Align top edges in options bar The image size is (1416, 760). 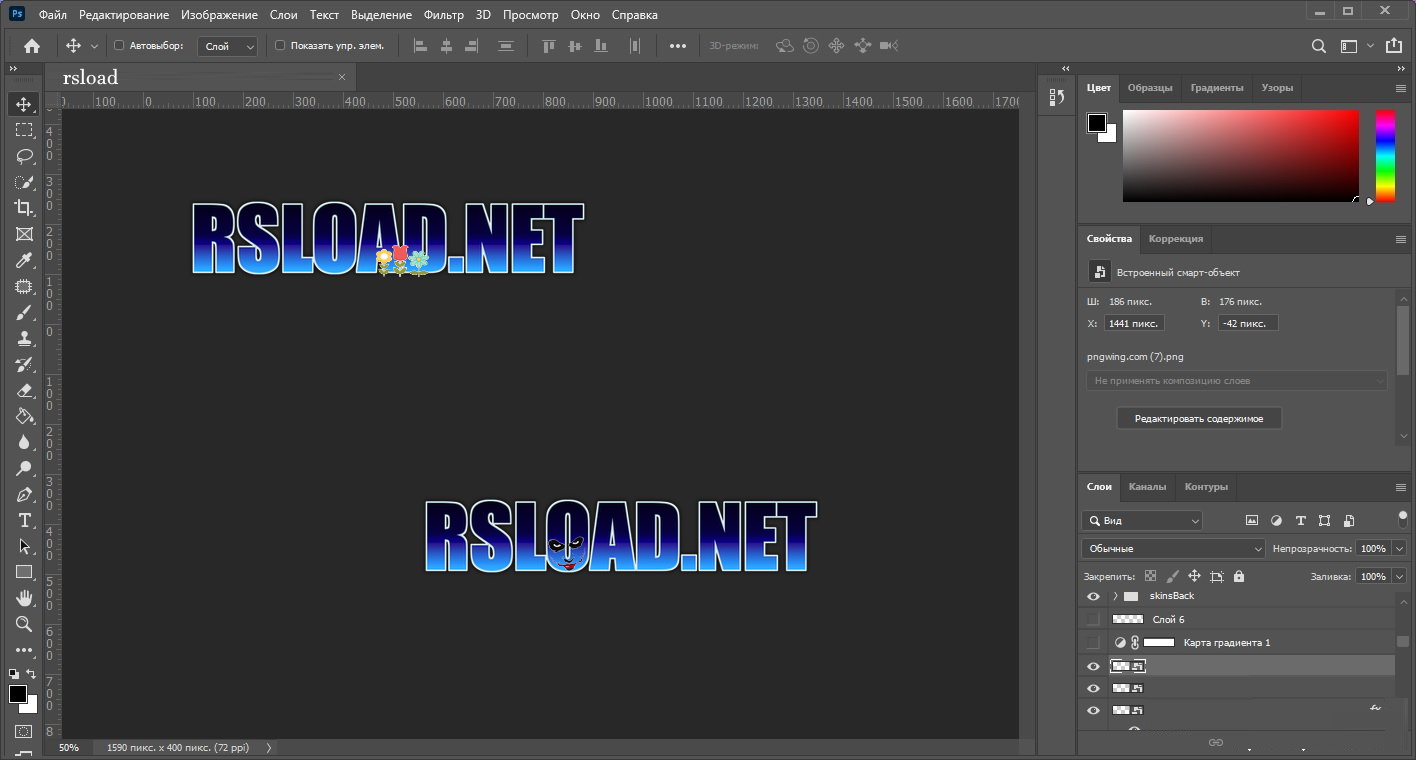pos(548,46)
